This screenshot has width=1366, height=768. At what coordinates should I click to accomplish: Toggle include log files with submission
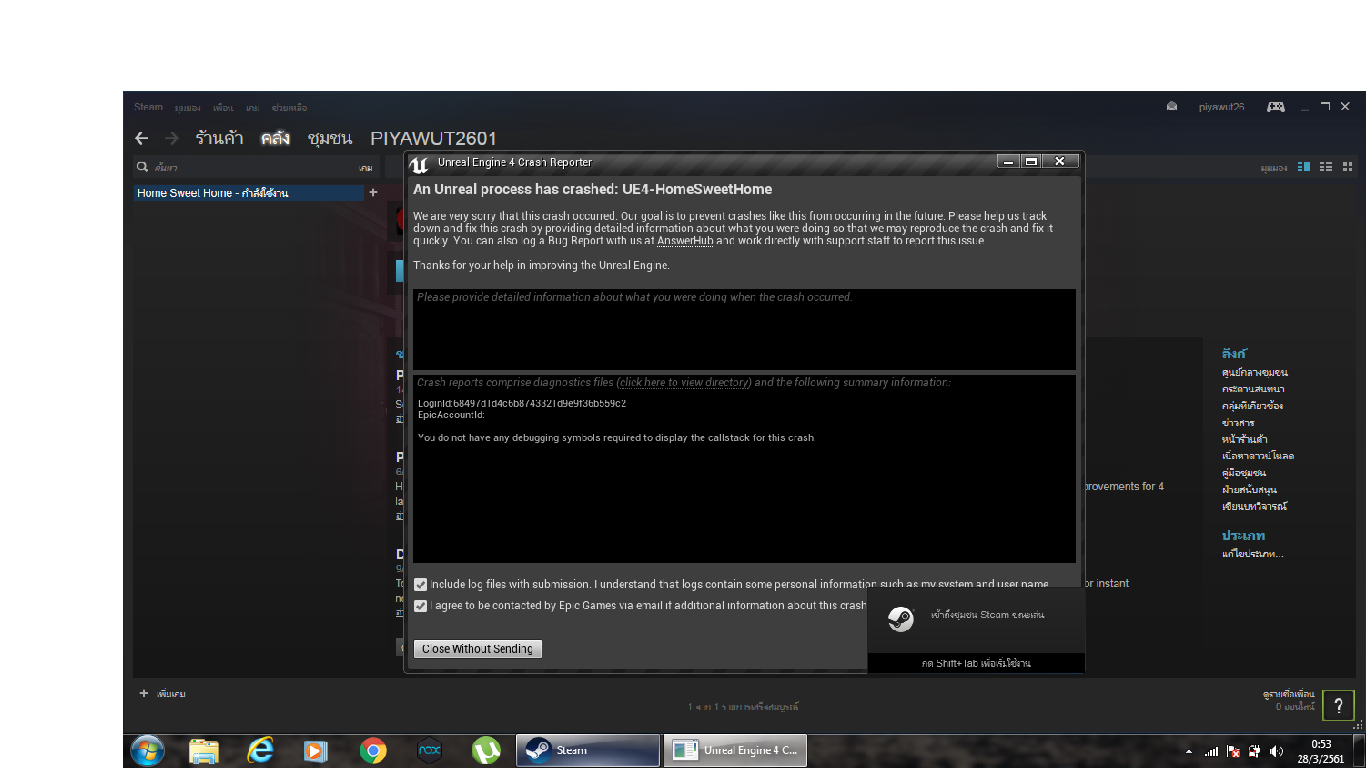point(421,584)
